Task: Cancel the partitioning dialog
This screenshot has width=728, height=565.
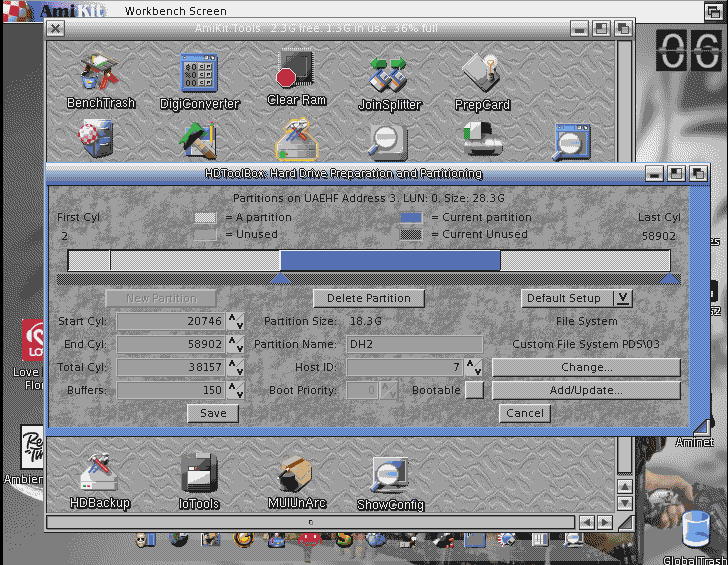Action: coord(525,413)
